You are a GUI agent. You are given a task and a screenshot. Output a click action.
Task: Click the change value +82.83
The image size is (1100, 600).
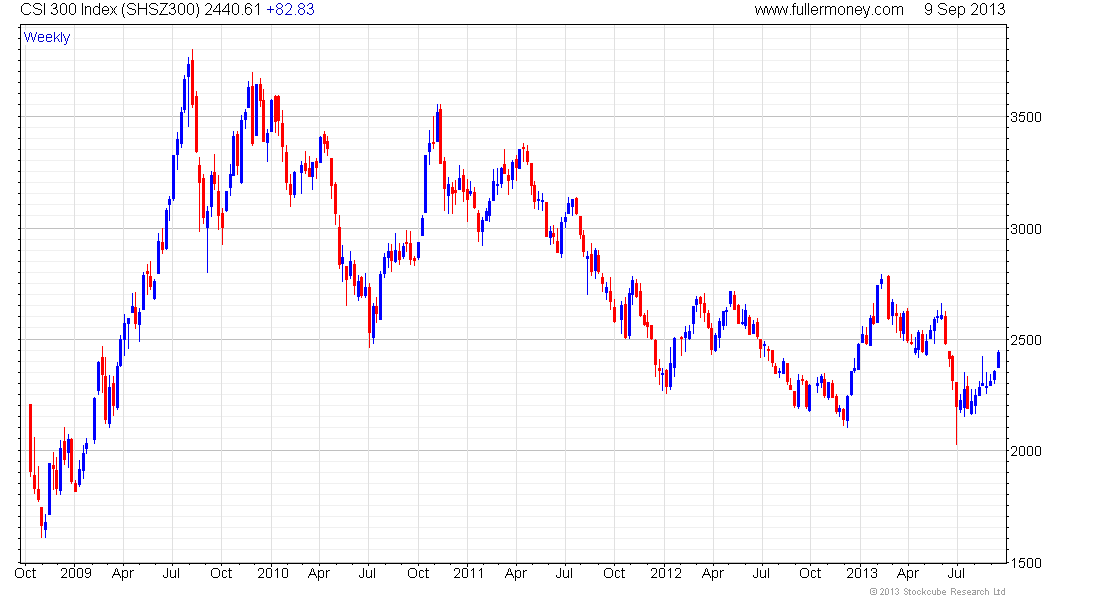pyautogui.click(x=290, y=10)
